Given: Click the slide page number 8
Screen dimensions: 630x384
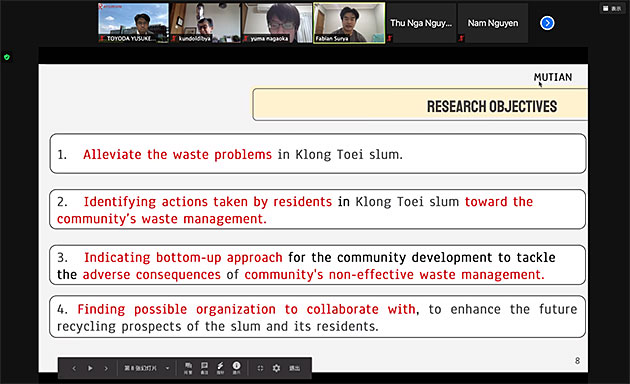Looking at the screenshot, I should click(577, 361).
